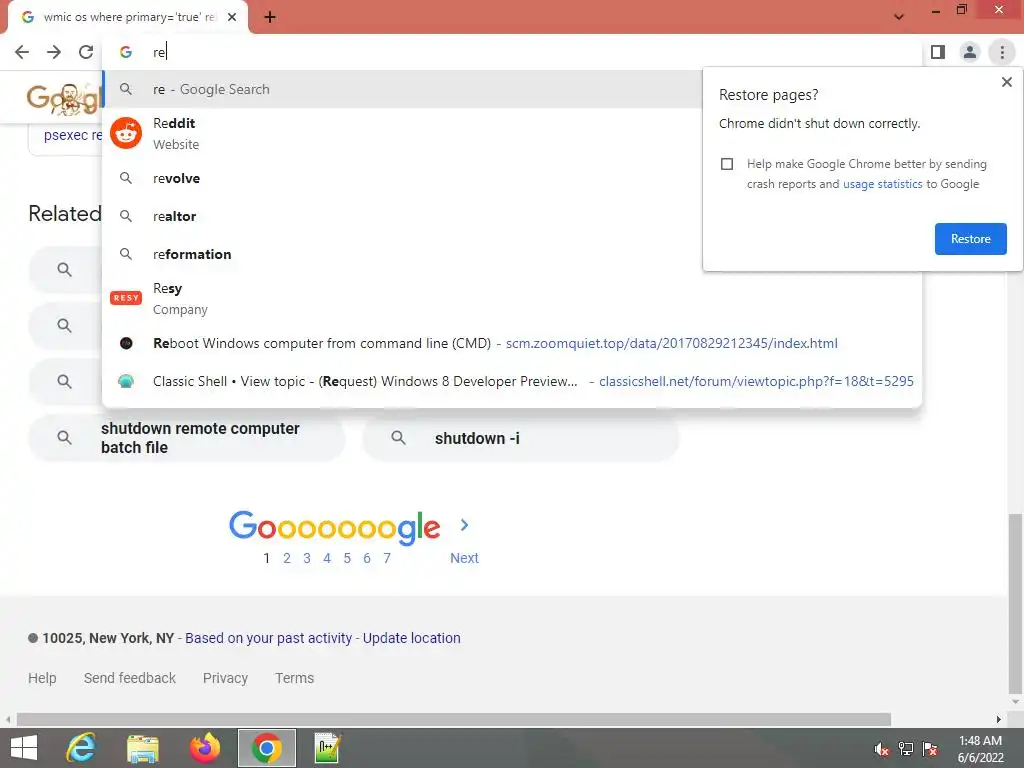Click the Action Center flag tray icon

click(x=930, y=749)
